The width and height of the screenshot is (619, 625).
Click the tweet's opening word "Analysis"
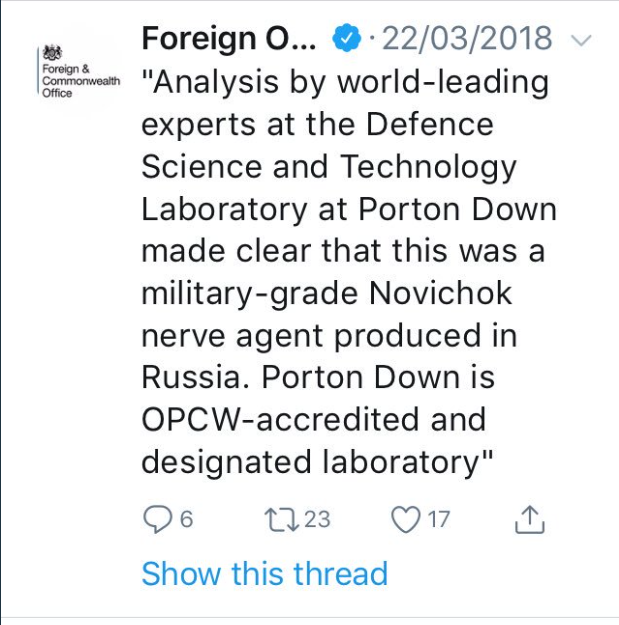[x=216, y=83]
